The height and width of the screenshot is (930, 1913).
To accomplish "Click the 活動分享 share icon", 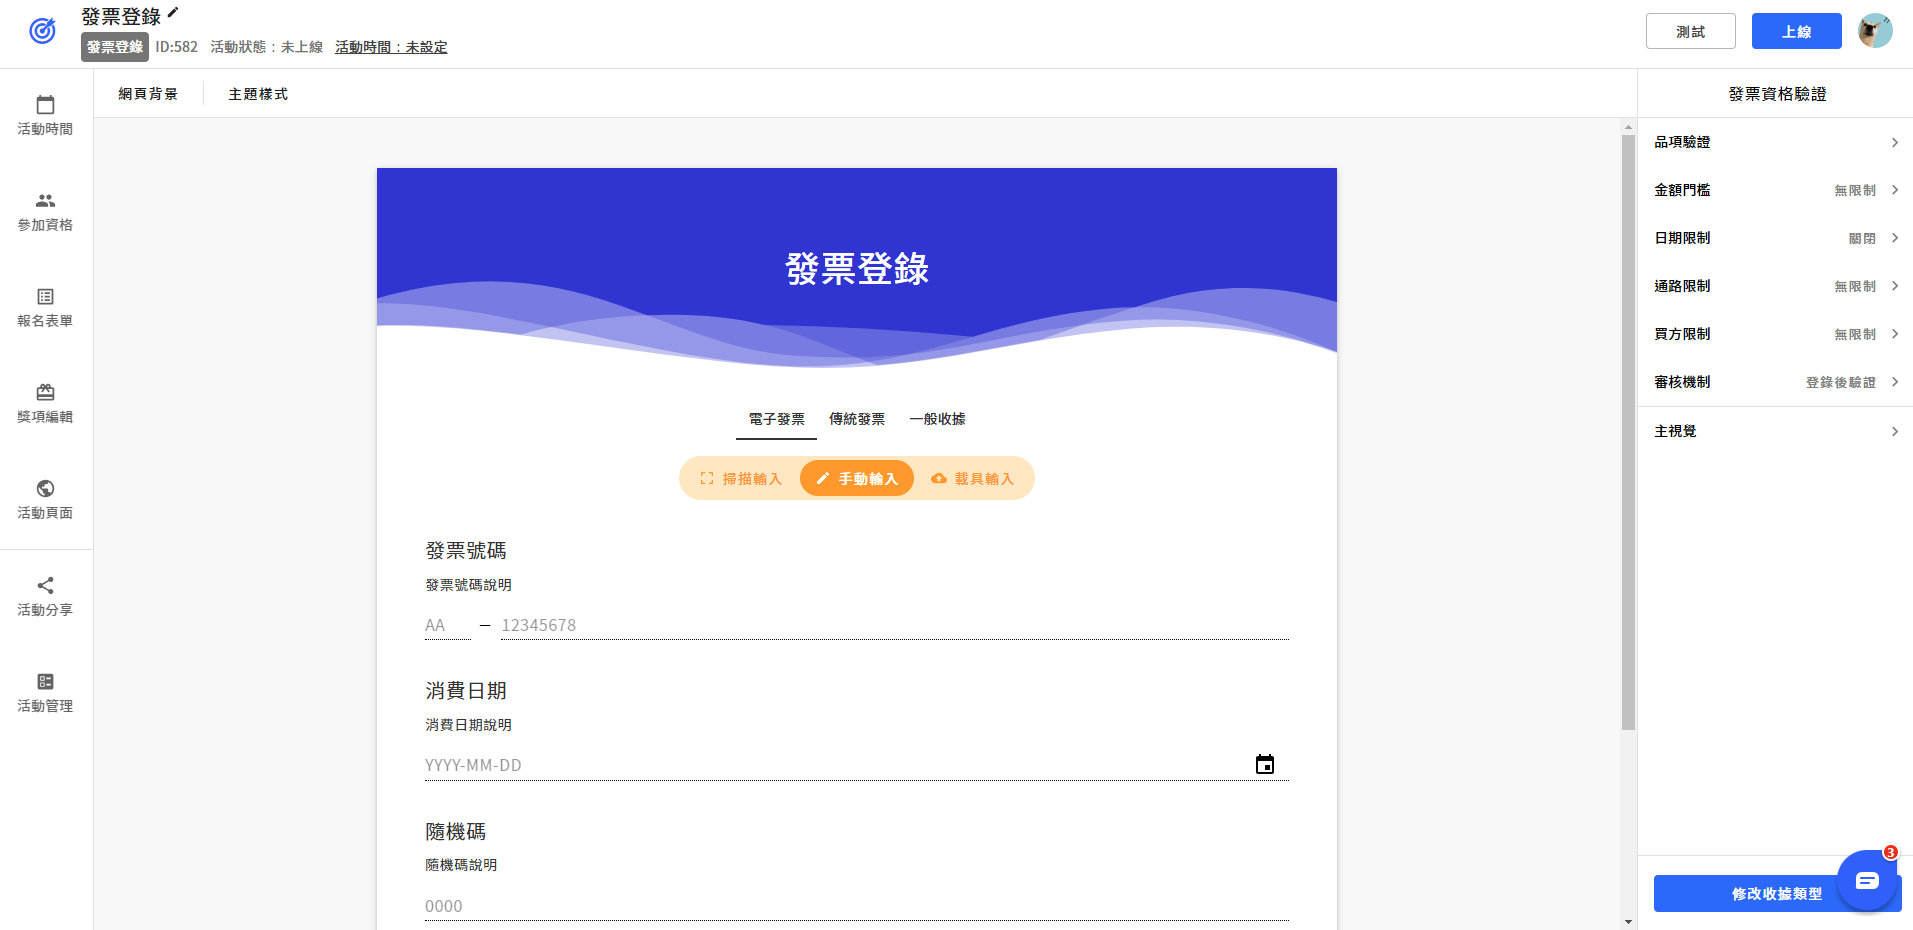I will coord(44,593).
